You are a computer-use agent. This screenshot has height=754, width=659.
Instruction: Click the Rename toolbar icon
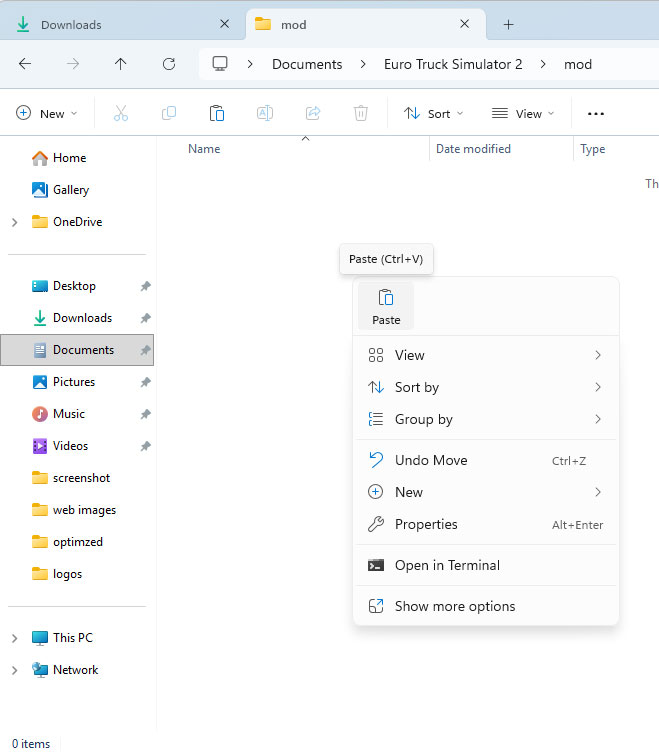coord(265,113)
